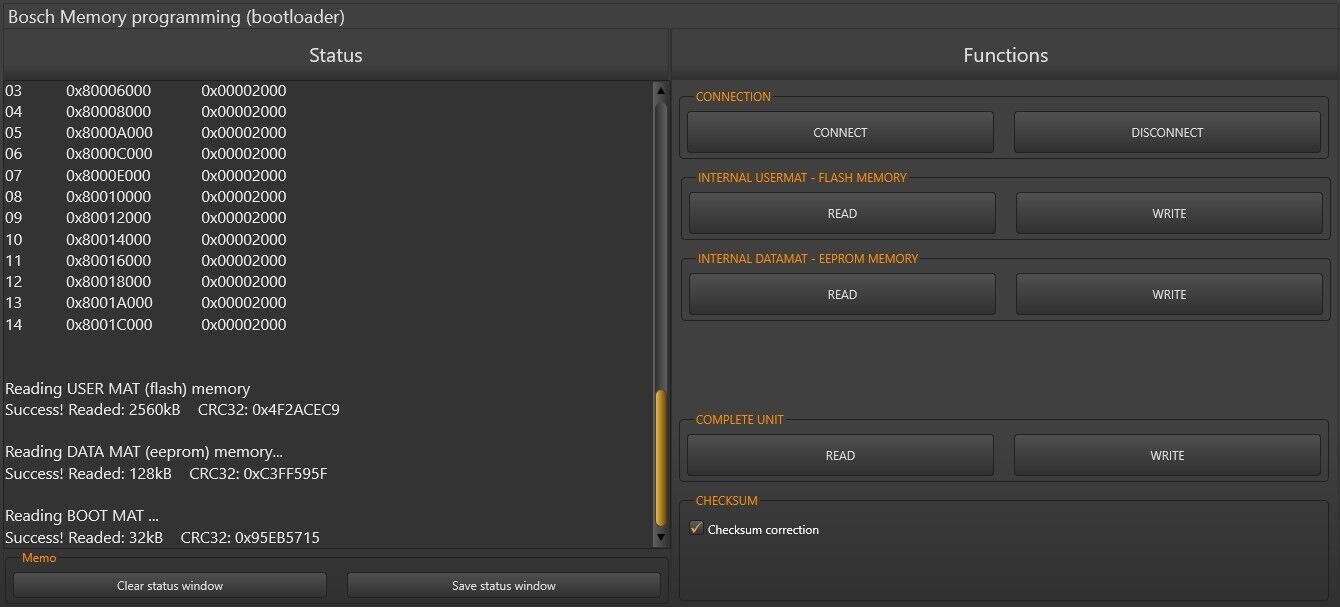Select the row with address 0x8001A000
The image size is (1340, 607).
pyautogui.click(x=146, y=302)
